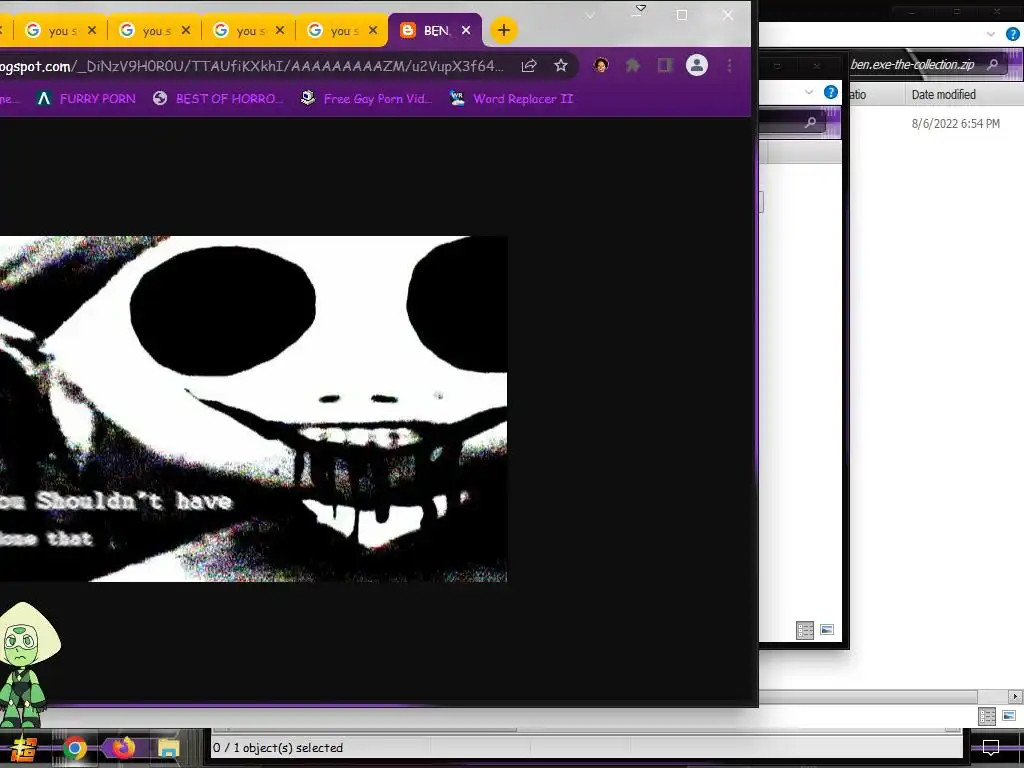Open Chrome's three-dot menu
The width and height of the screenshot is (1024, 768).
[x=729, y=65]
